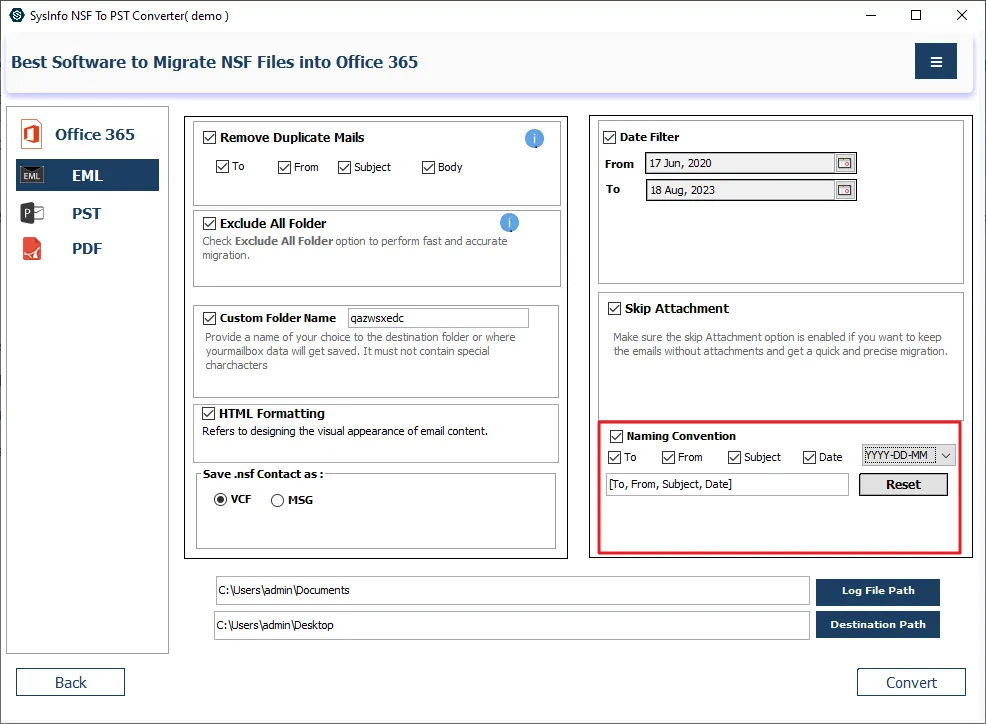
Task: Choose the PST file icon
Action: [x=32, y=213]
